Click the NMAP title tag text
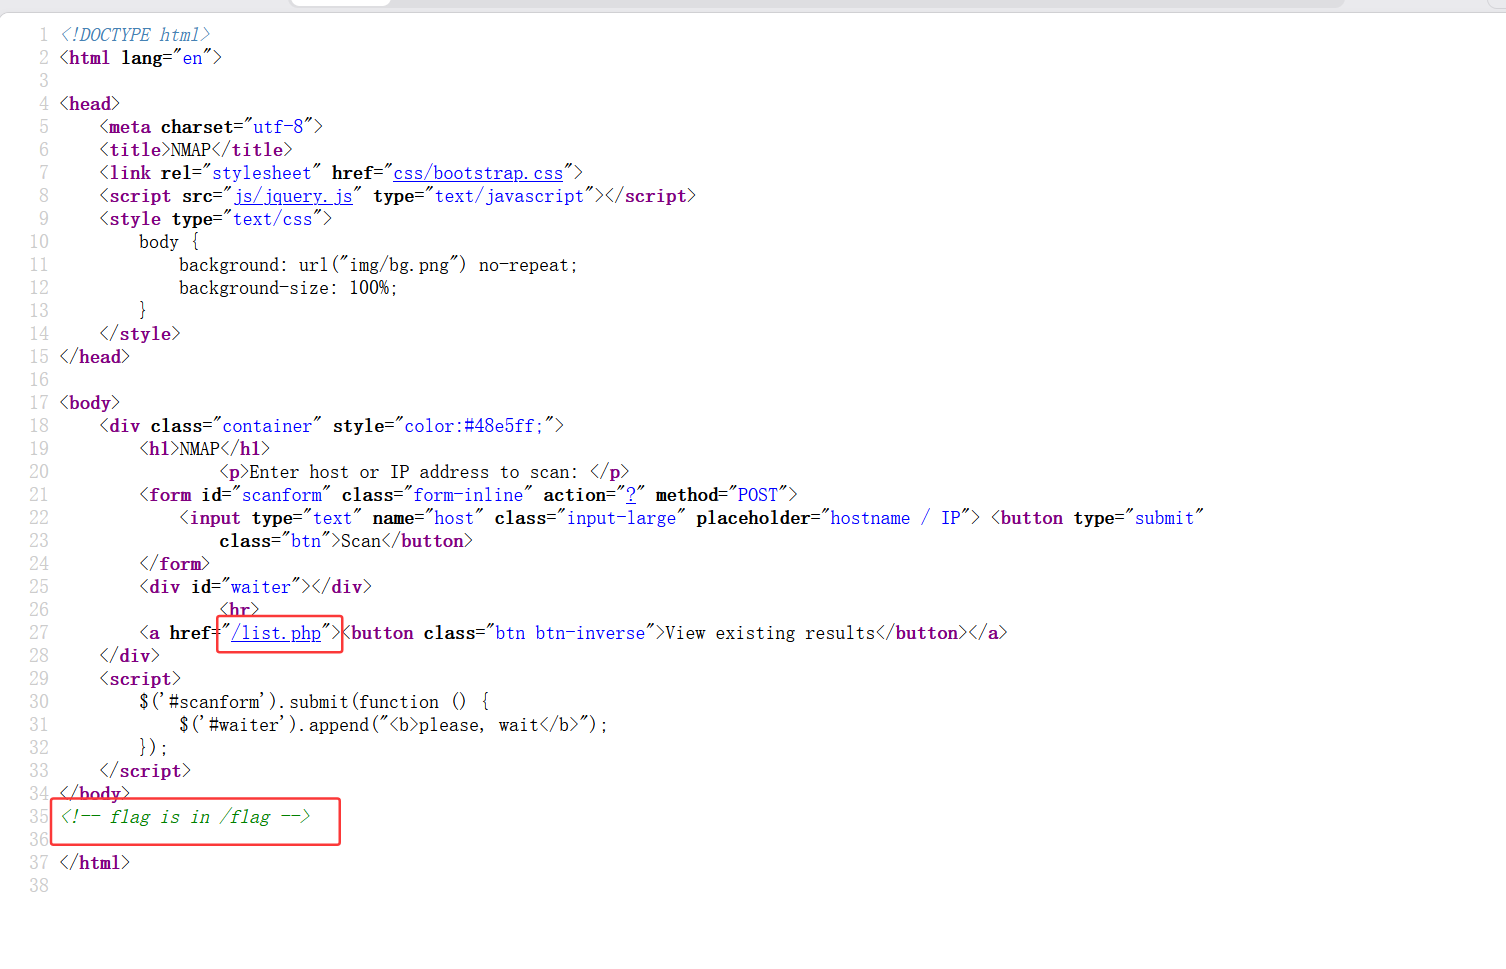This screenshot has height=969, width=1506. coord(190,150)
